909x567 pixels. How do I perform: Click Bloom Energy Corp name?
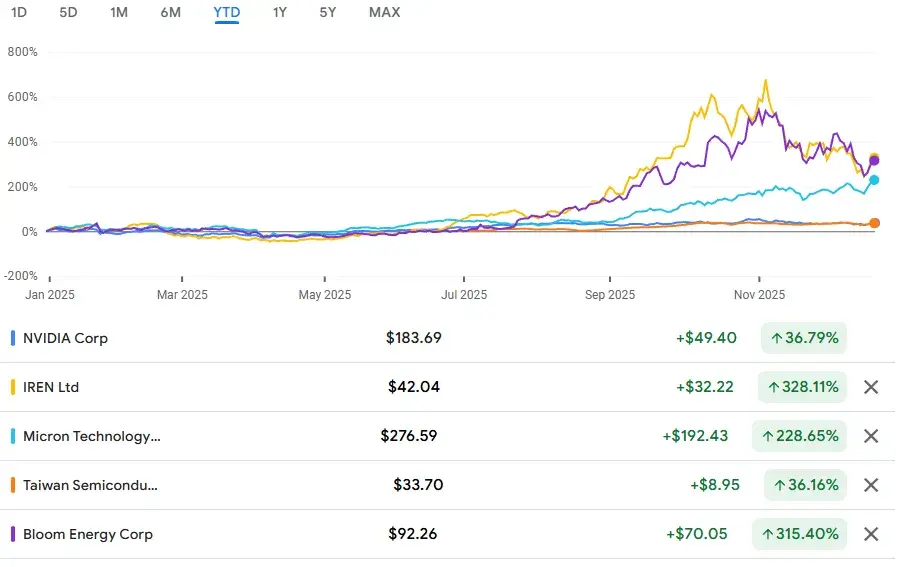pyautogui.click(x=88, y=534)
